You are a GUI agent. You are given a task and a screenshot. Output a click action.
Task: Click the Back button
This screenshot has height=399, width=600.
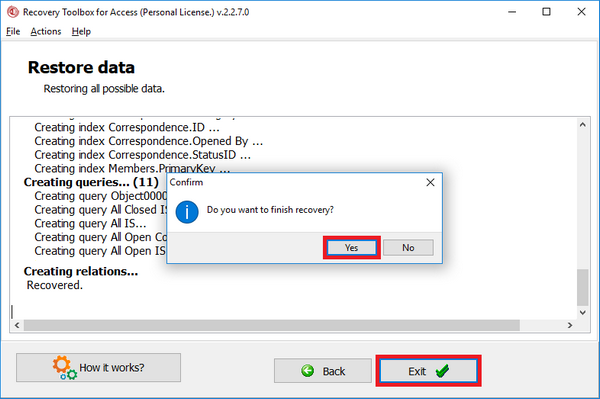point(323,371)
